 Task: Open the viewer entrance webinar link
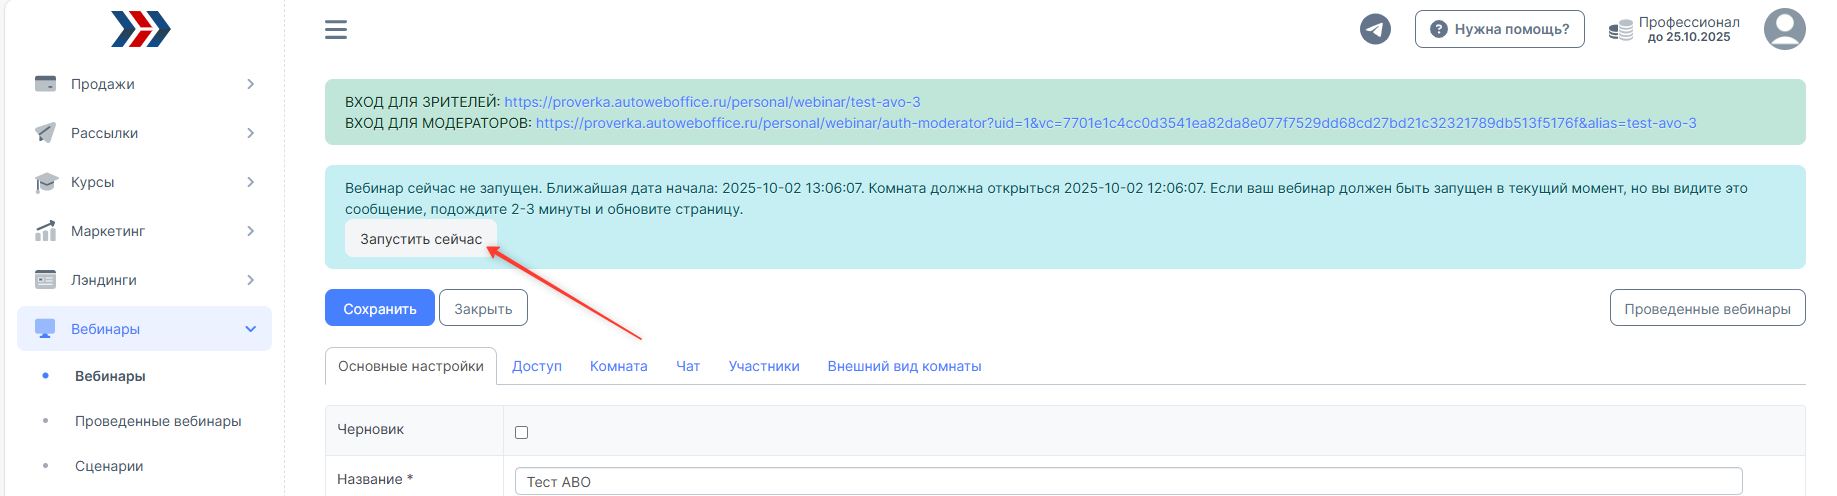712,102
